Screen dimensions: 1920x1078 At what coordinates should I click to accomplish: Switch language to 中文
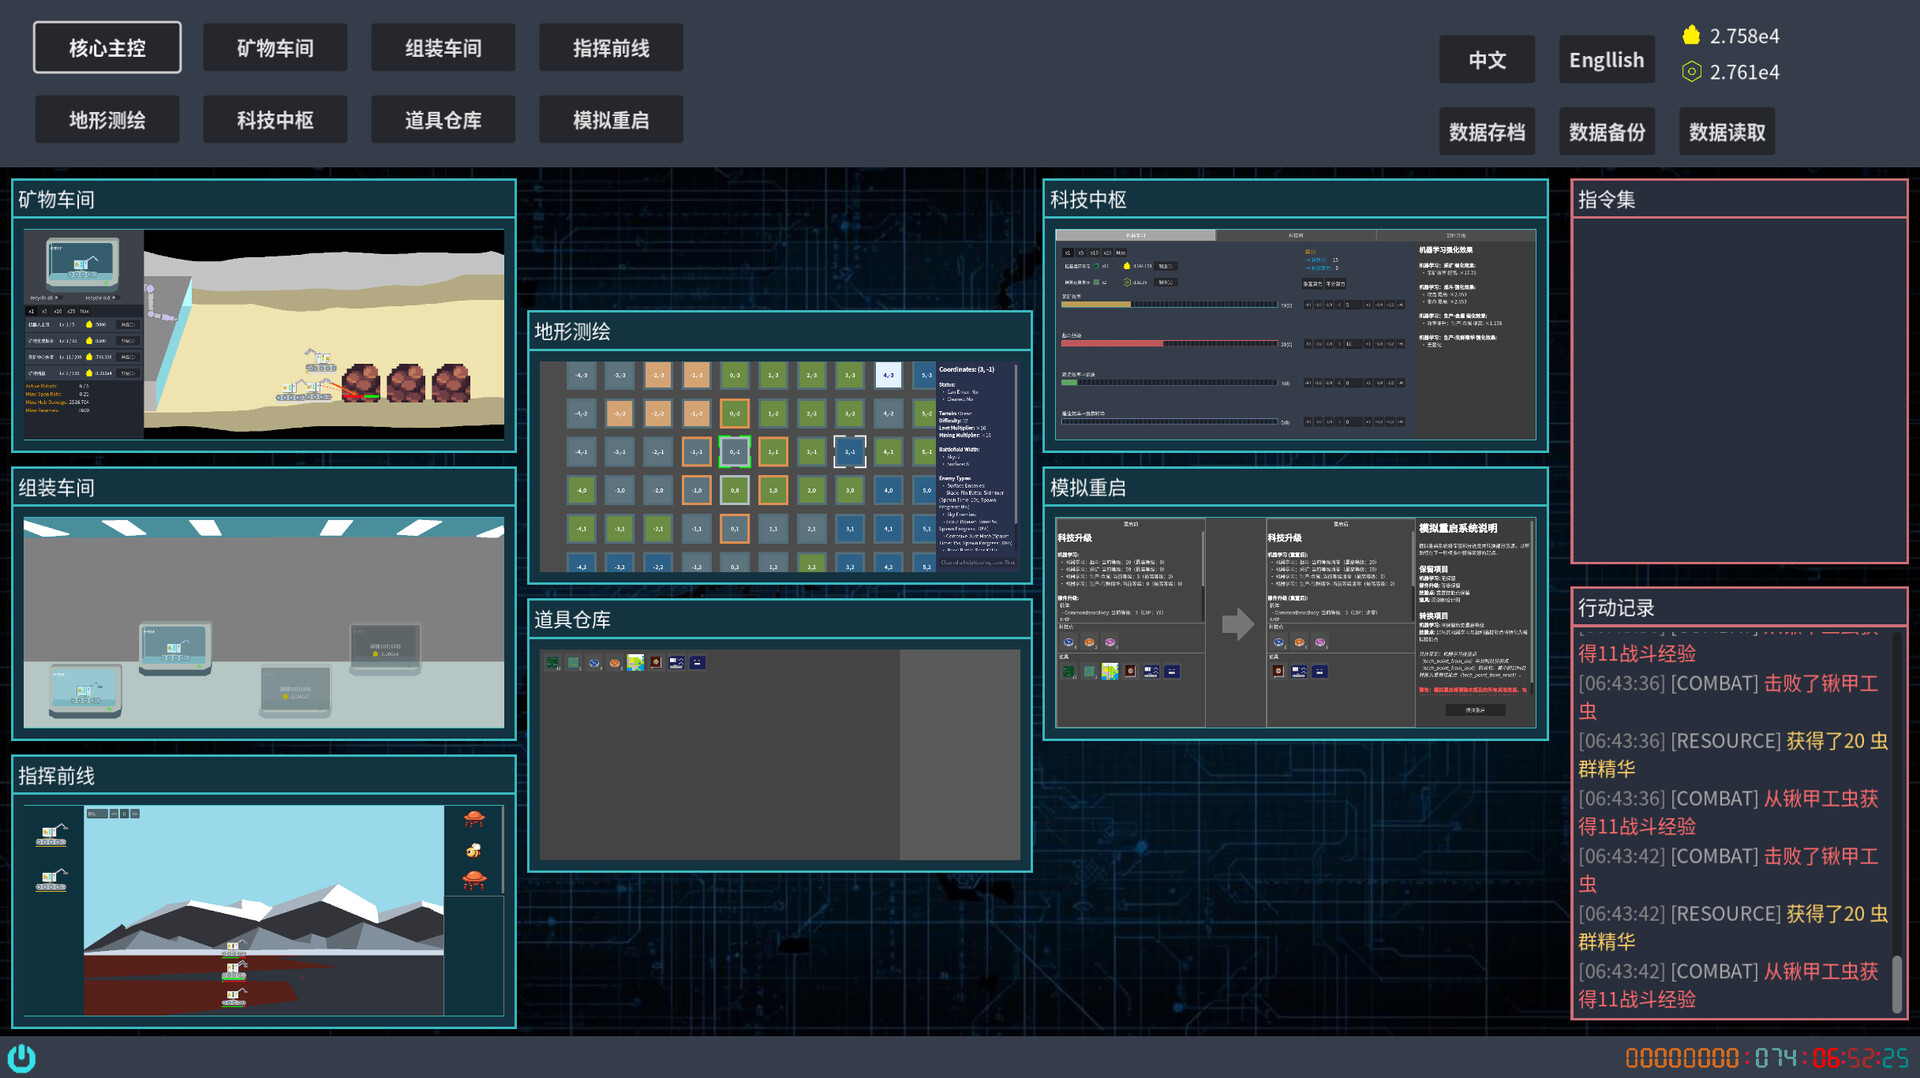click(x=1486, y=60)
